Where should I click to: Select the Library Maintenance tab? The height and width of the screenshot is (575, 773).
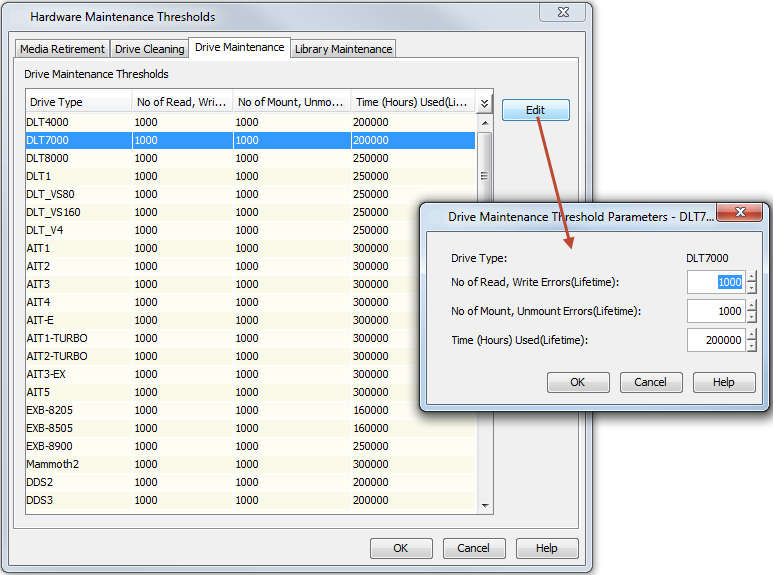click(343, 49)
